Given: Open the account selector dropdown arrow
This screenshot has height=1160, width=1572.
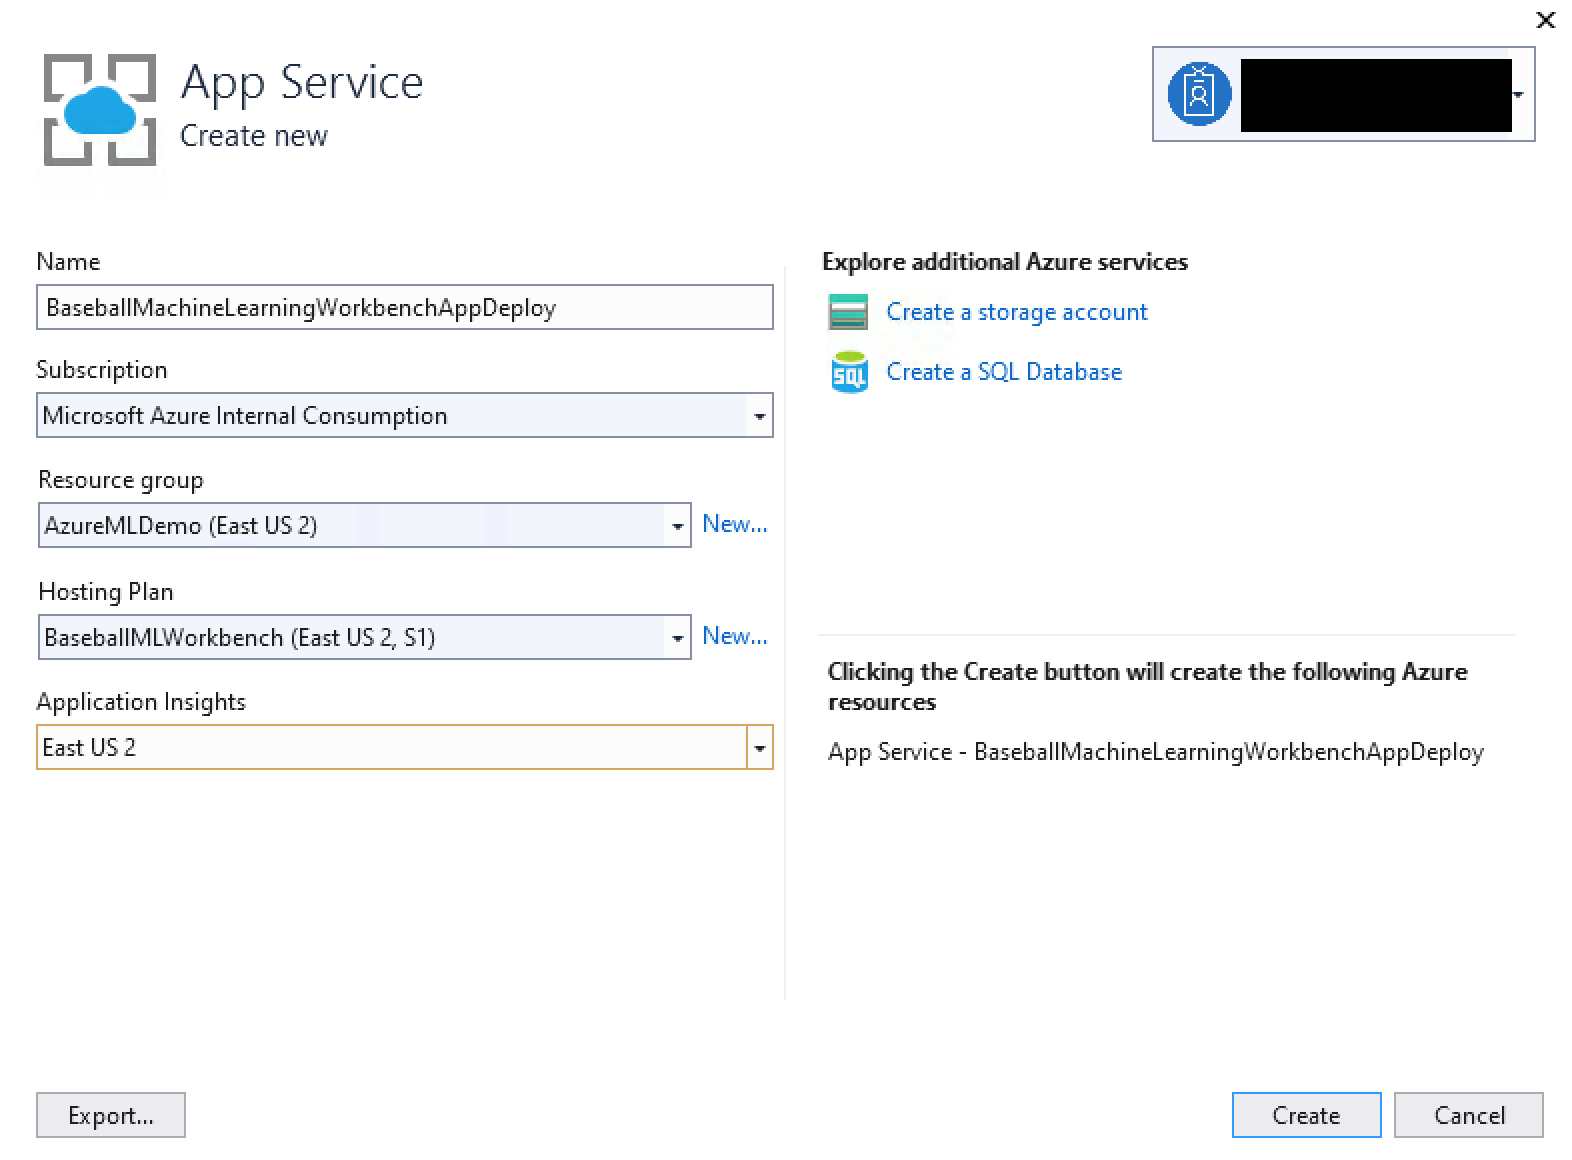Looking at the screenshot, I should 1518,95.
